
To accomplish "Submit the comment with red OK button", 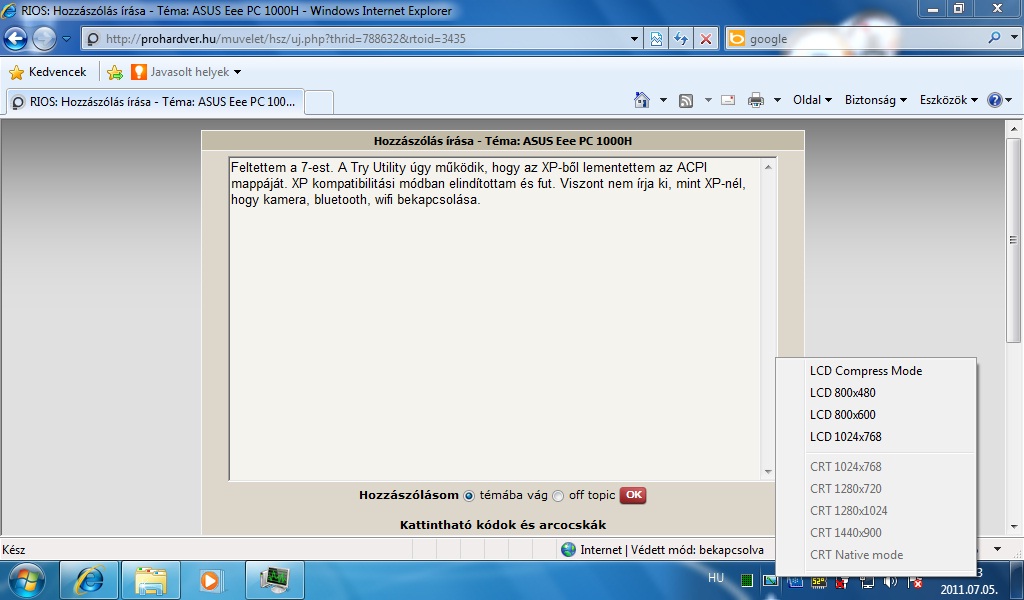I will tap(633, 495).
